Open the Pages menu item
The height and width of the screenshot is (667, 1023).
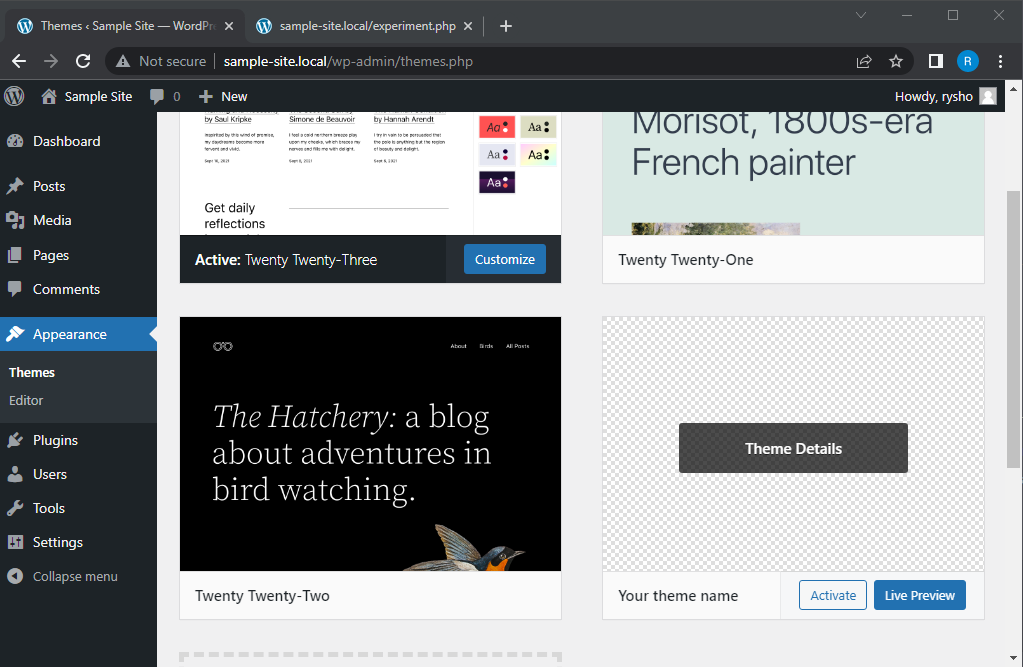click(78, 255)
